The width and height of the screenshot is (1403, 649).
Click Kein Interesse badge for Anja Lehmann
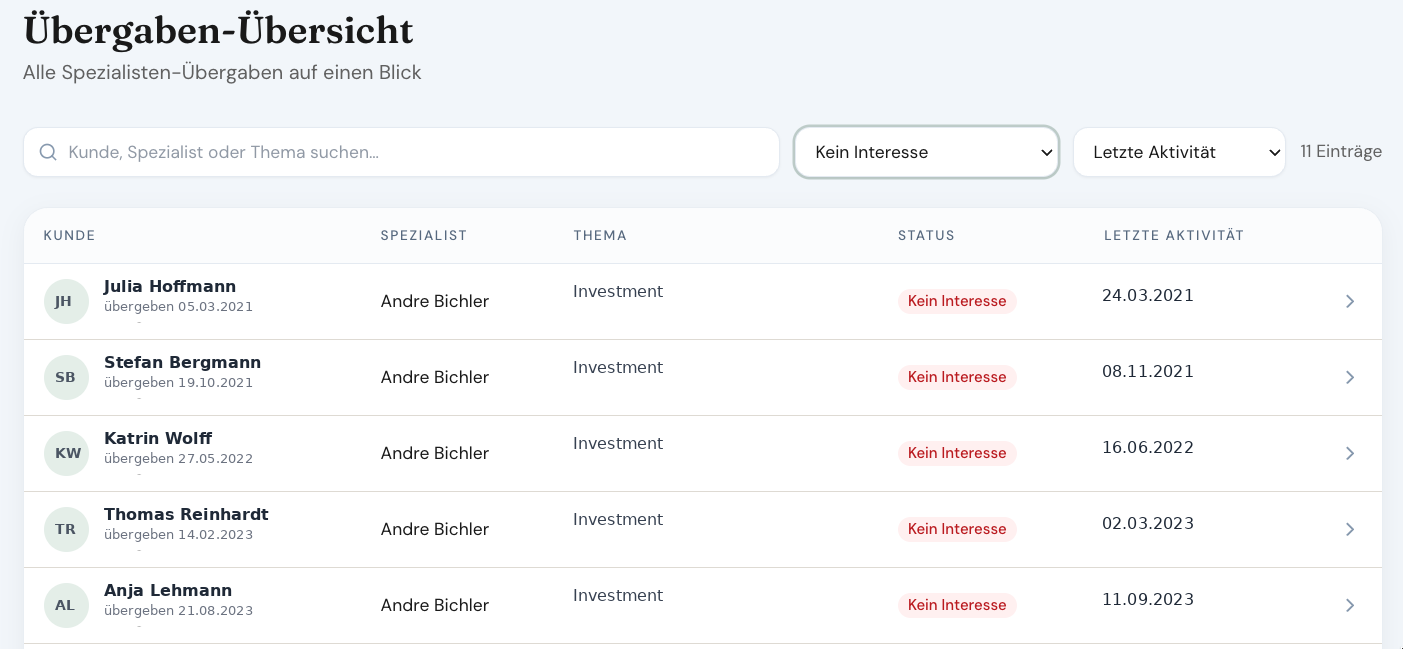[x=957, y=605]
